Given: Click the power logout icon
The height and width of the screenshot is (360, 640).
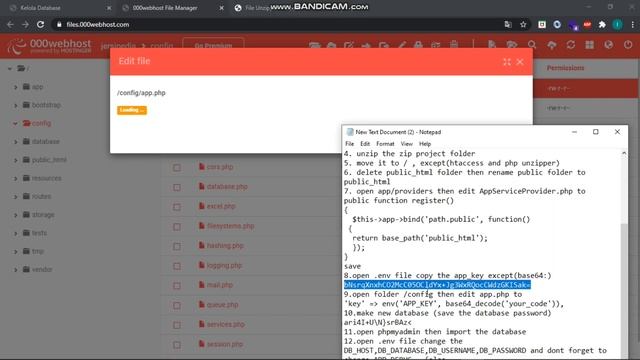Looking at the screenshot, I should pyautogui.click(x=628, y=44).
